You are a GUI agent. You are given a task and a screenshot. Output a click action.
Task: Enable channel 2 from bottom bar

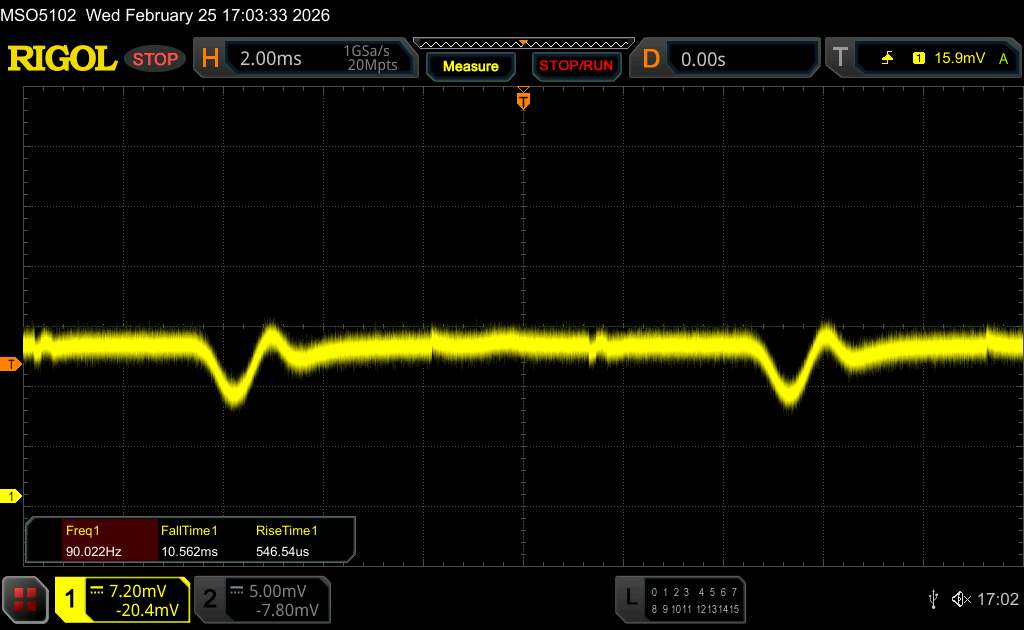pyautogui.click(x=210, y=598)
